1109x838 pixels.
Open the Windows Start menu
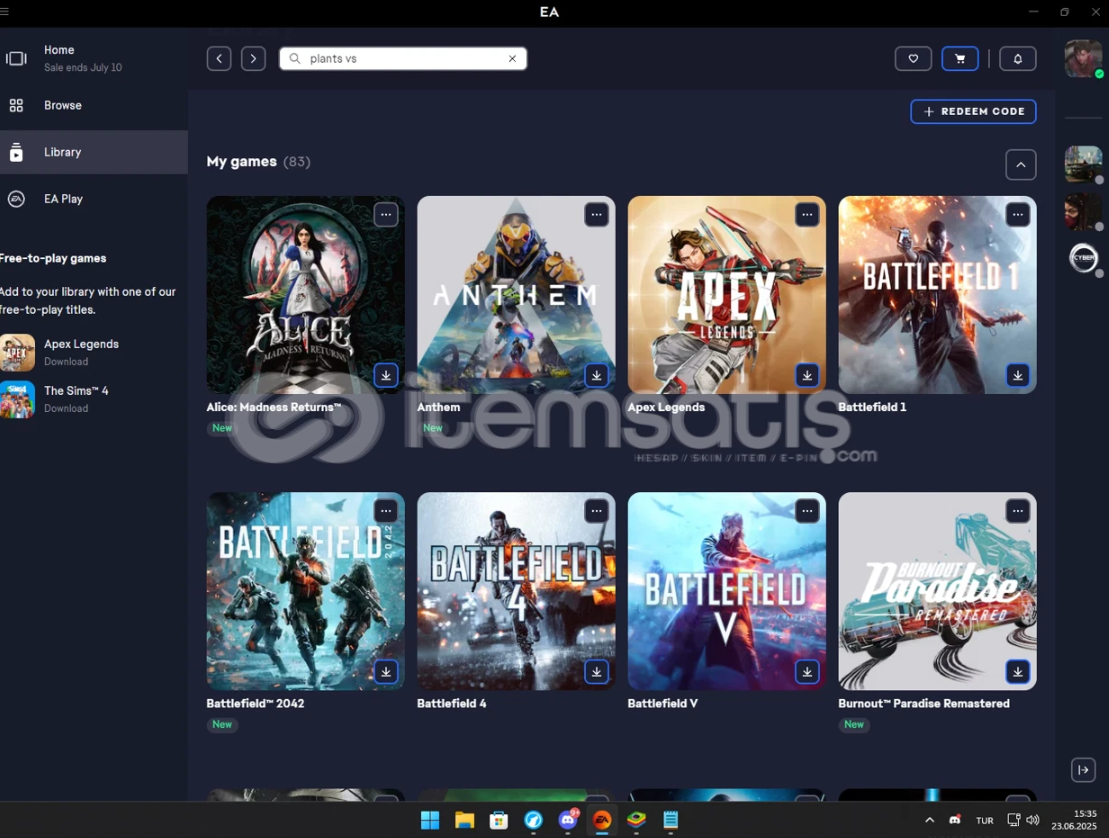(430, 820)
